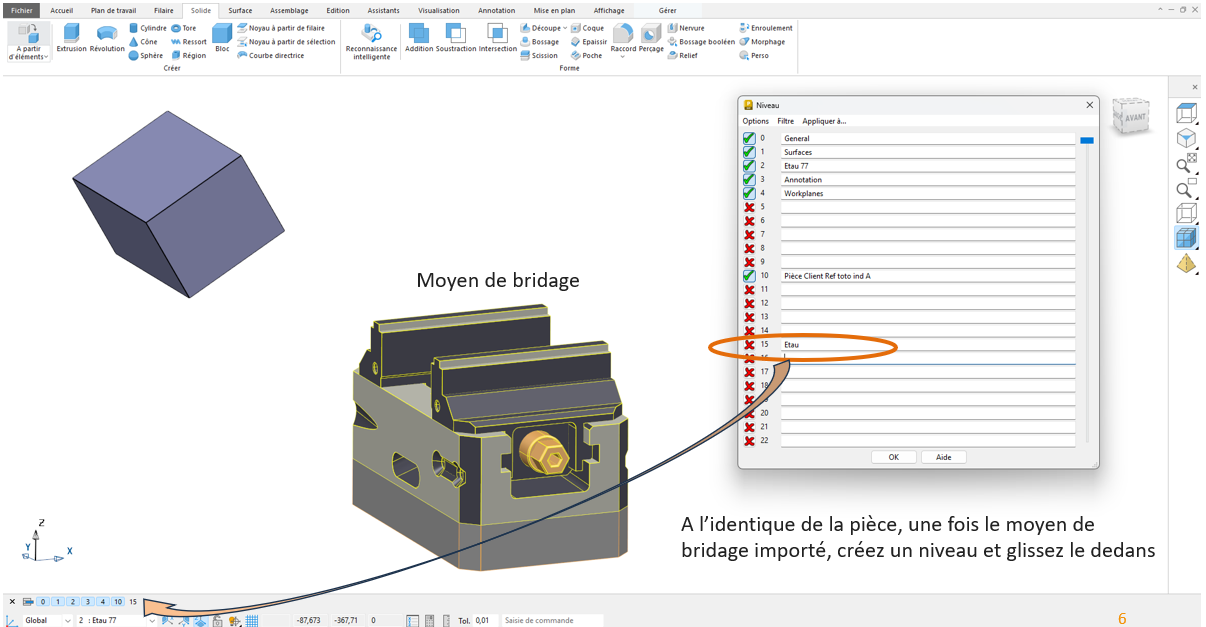
Task: Toggle level 0 General checkbox
Action: [749, 138]
